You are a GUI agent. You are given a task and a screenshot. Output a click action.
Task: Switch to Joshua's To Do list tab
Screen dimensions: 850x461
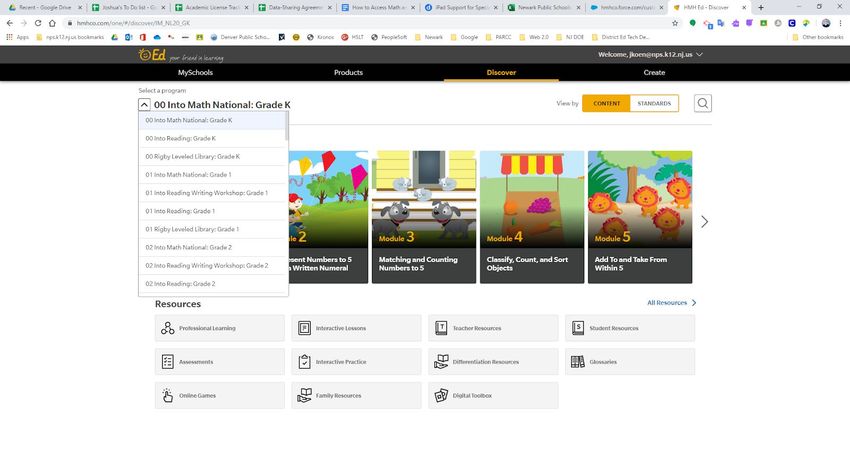(x=128, y=8)
